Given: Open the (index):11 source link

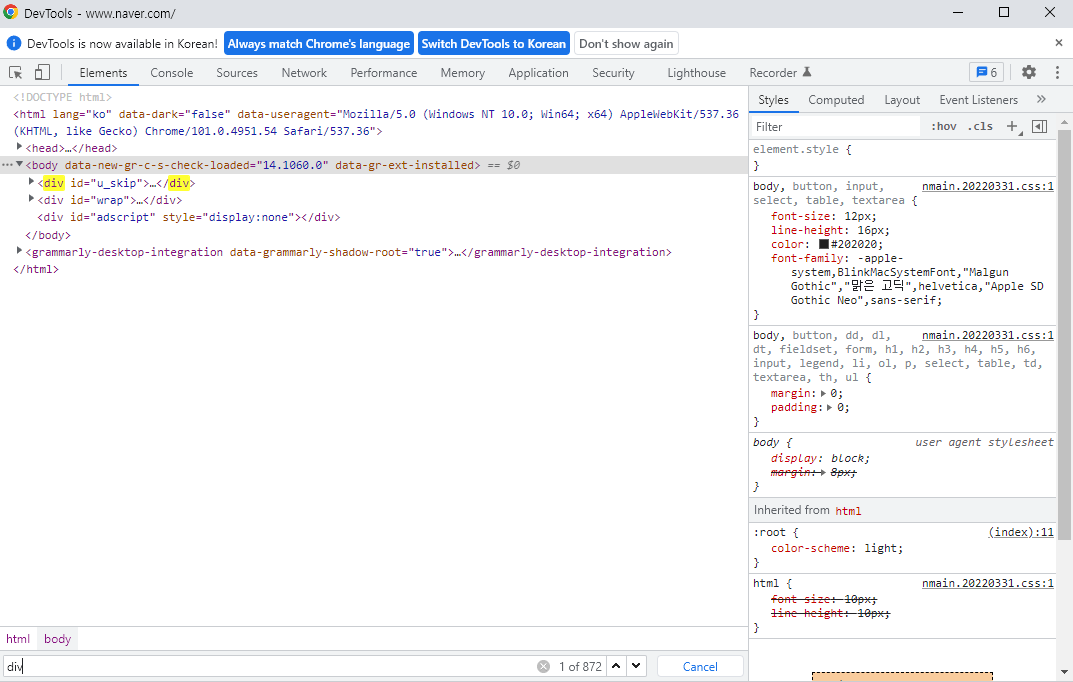Looking at the screenshot, I should click(1021, 532).
